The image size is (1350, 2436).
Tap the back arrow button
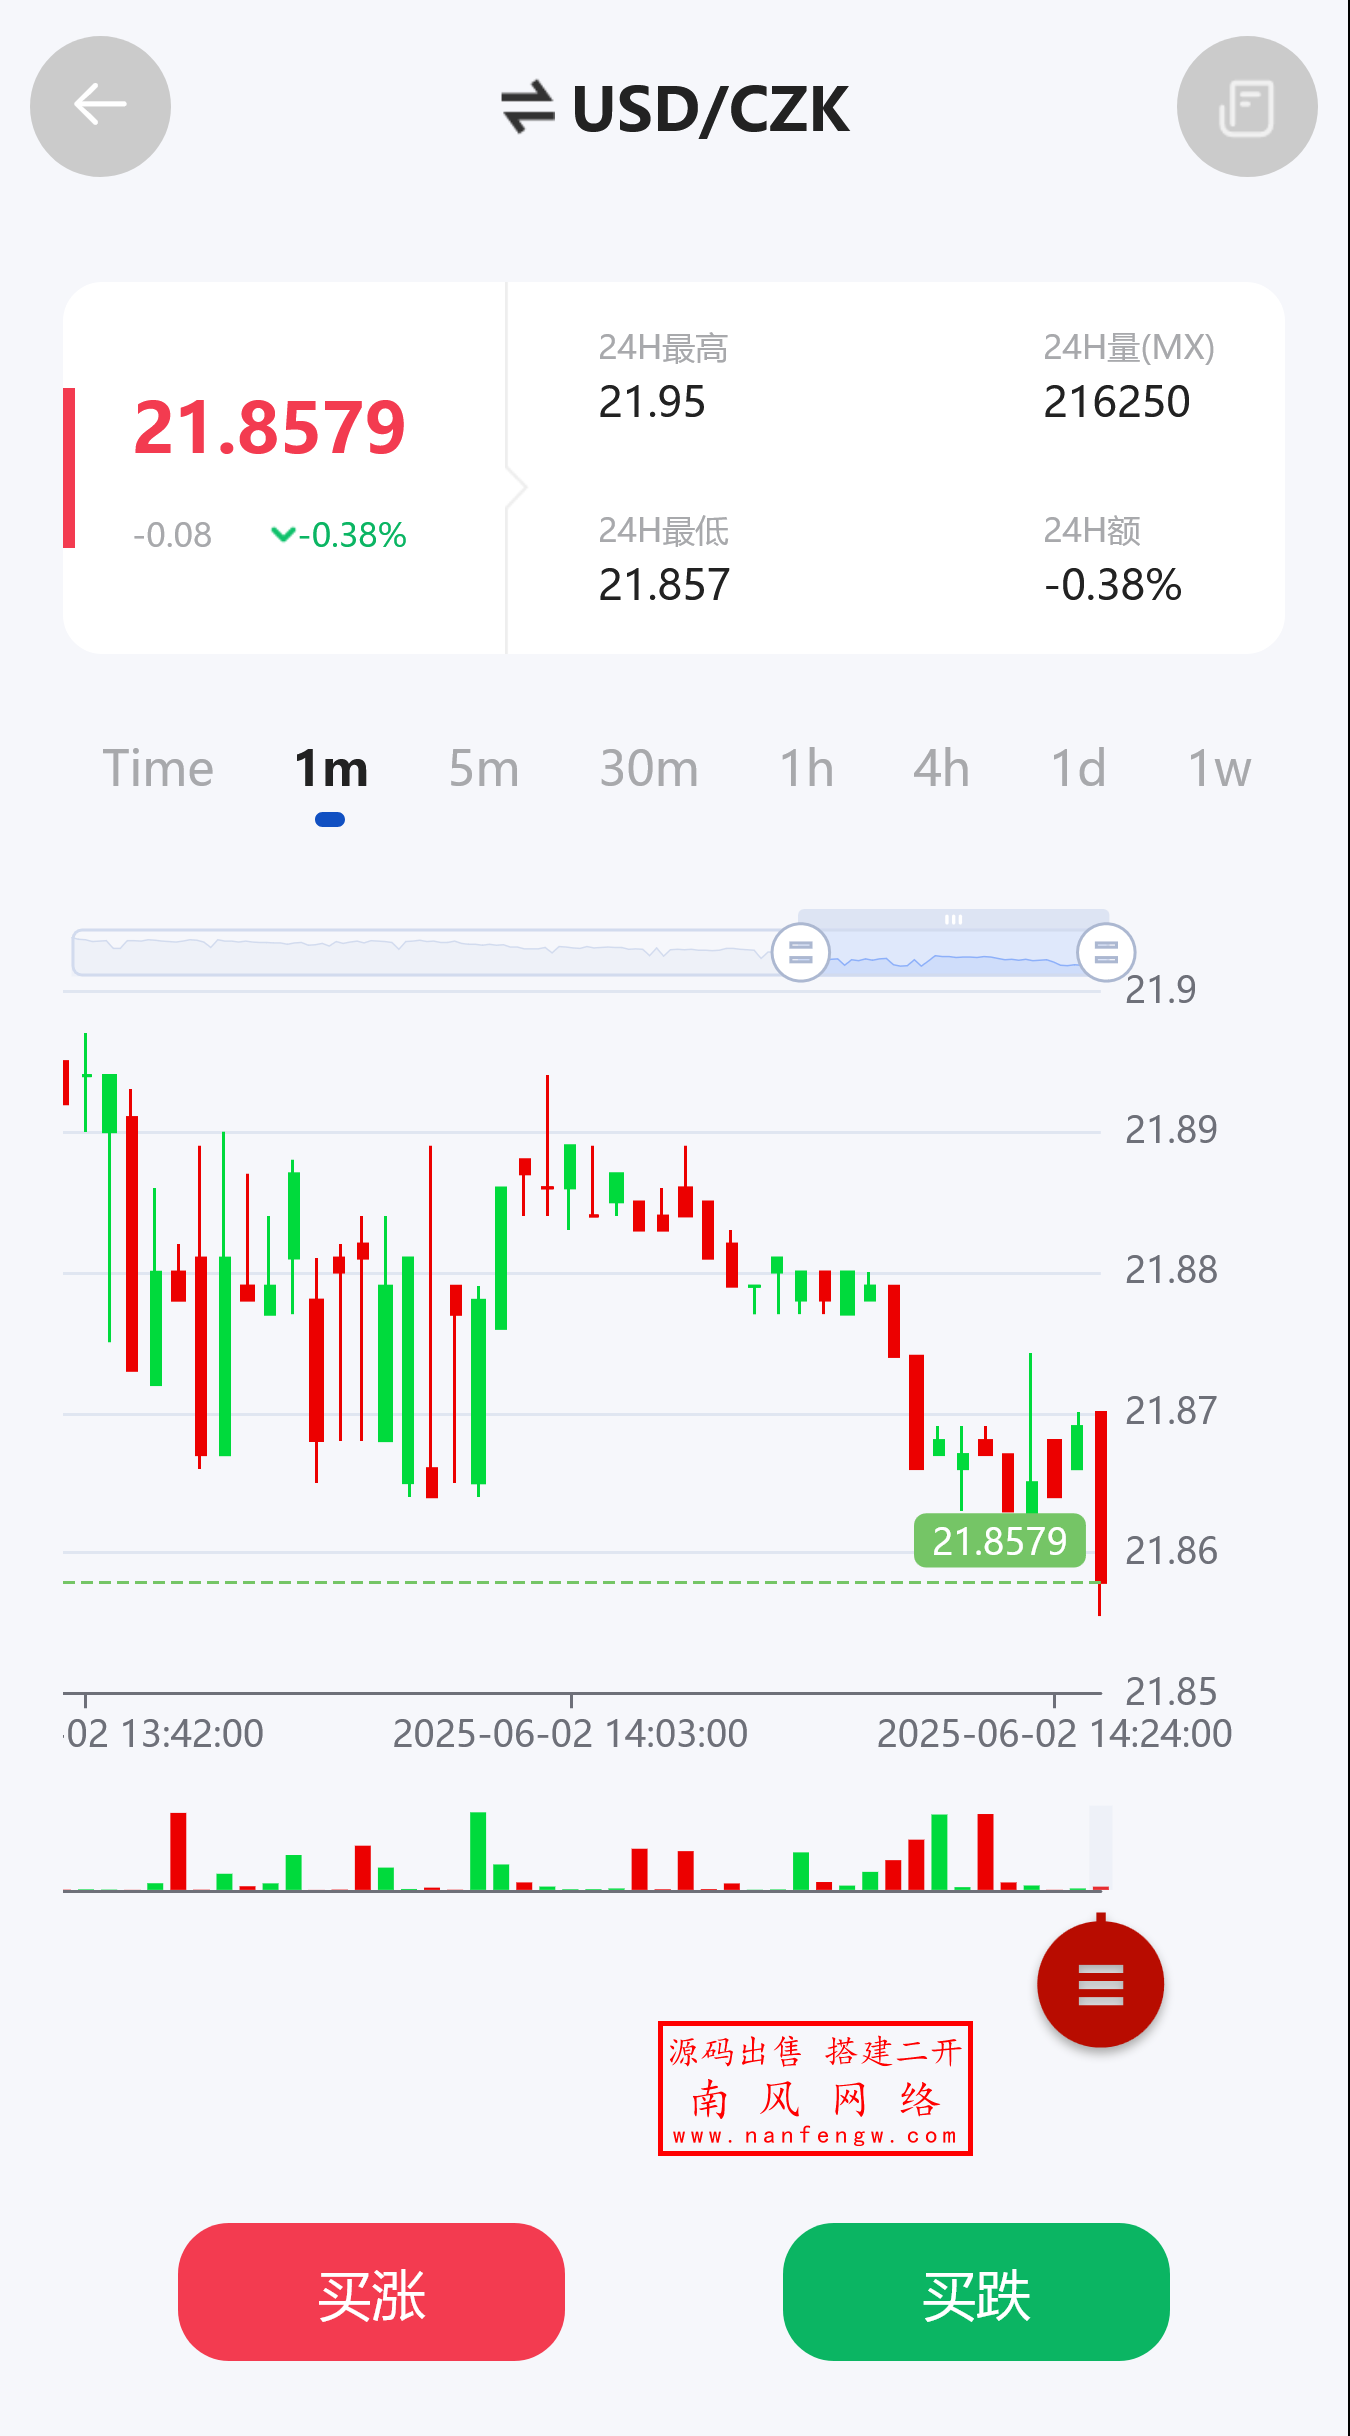click(100, 106)
